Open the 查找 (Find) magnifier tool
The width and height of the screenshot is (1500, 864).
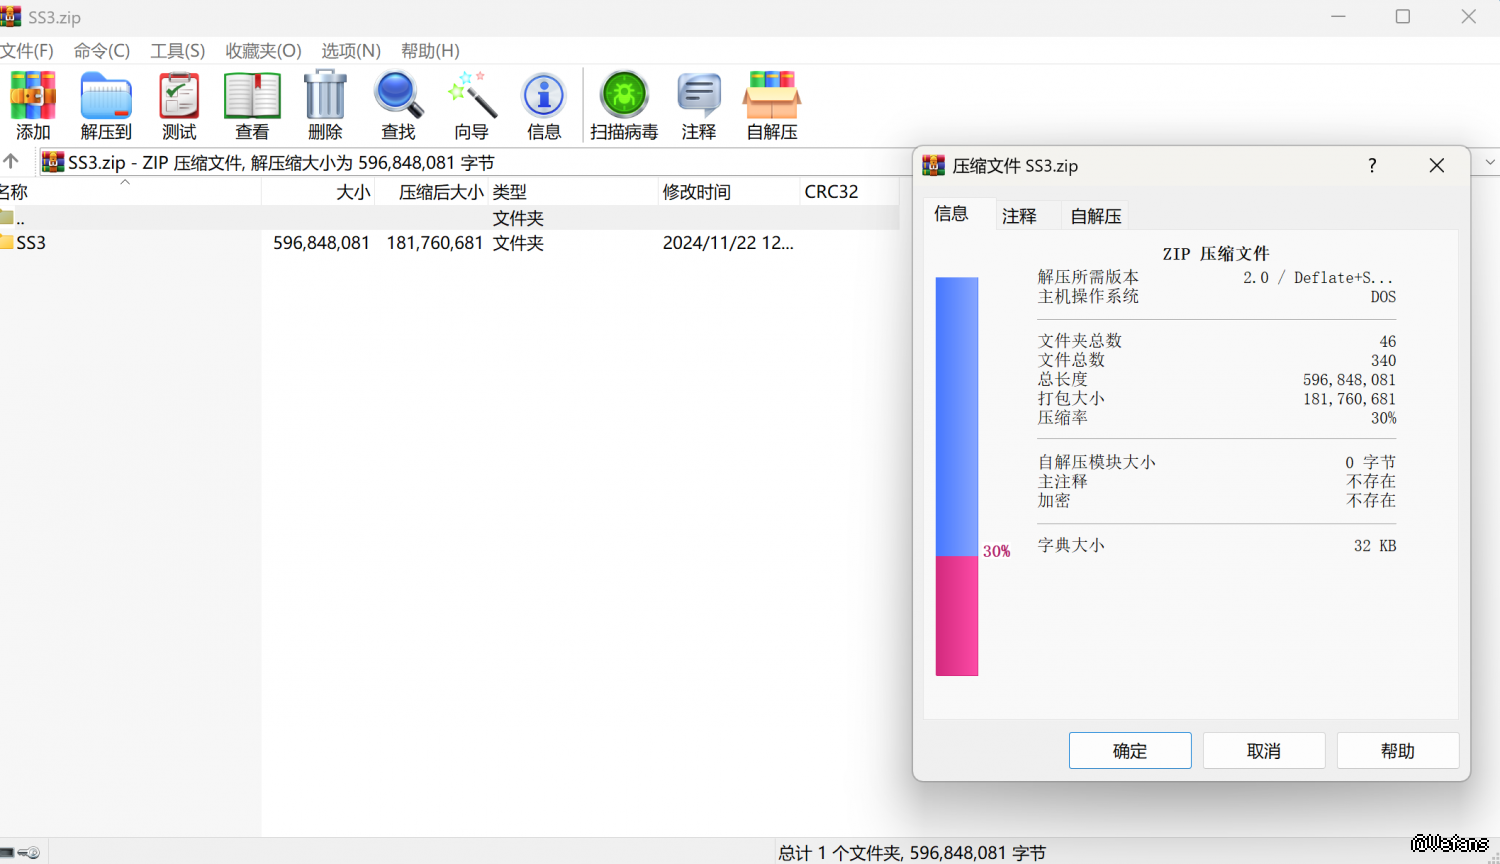pos(398,105)
